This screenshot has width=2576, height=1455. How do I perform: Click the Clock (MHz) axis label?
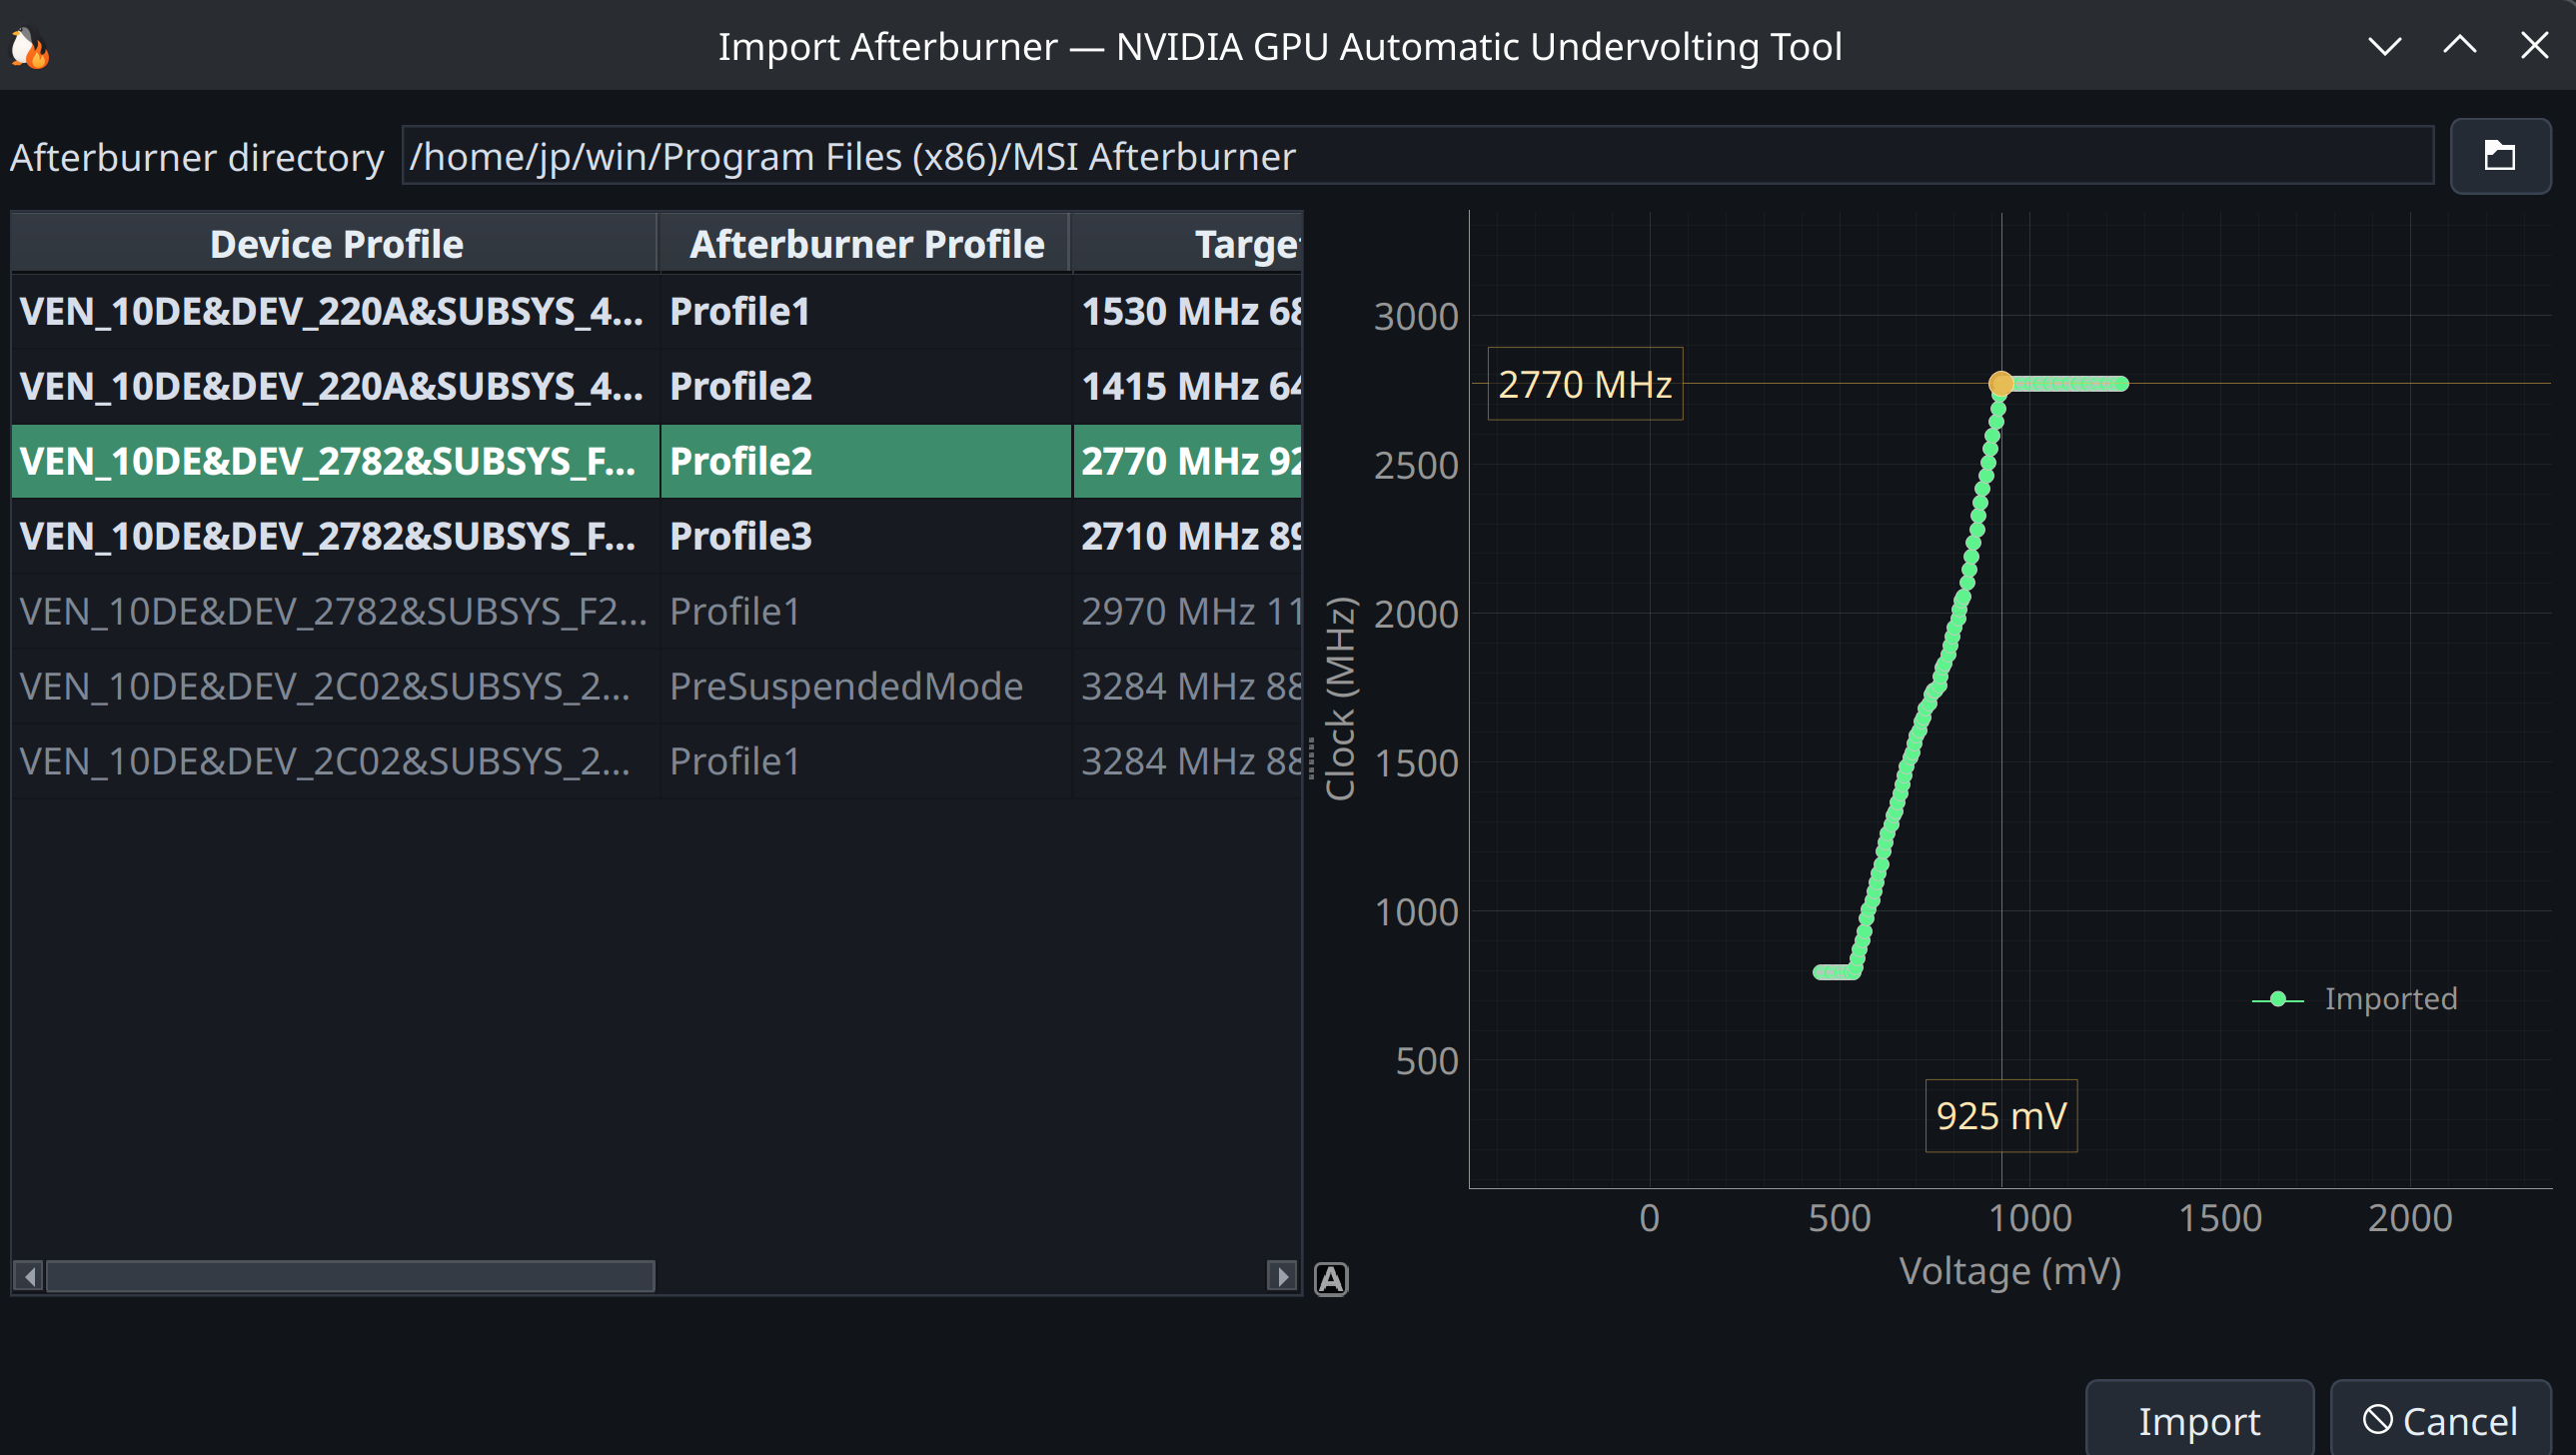click(x=1340, y=698)
